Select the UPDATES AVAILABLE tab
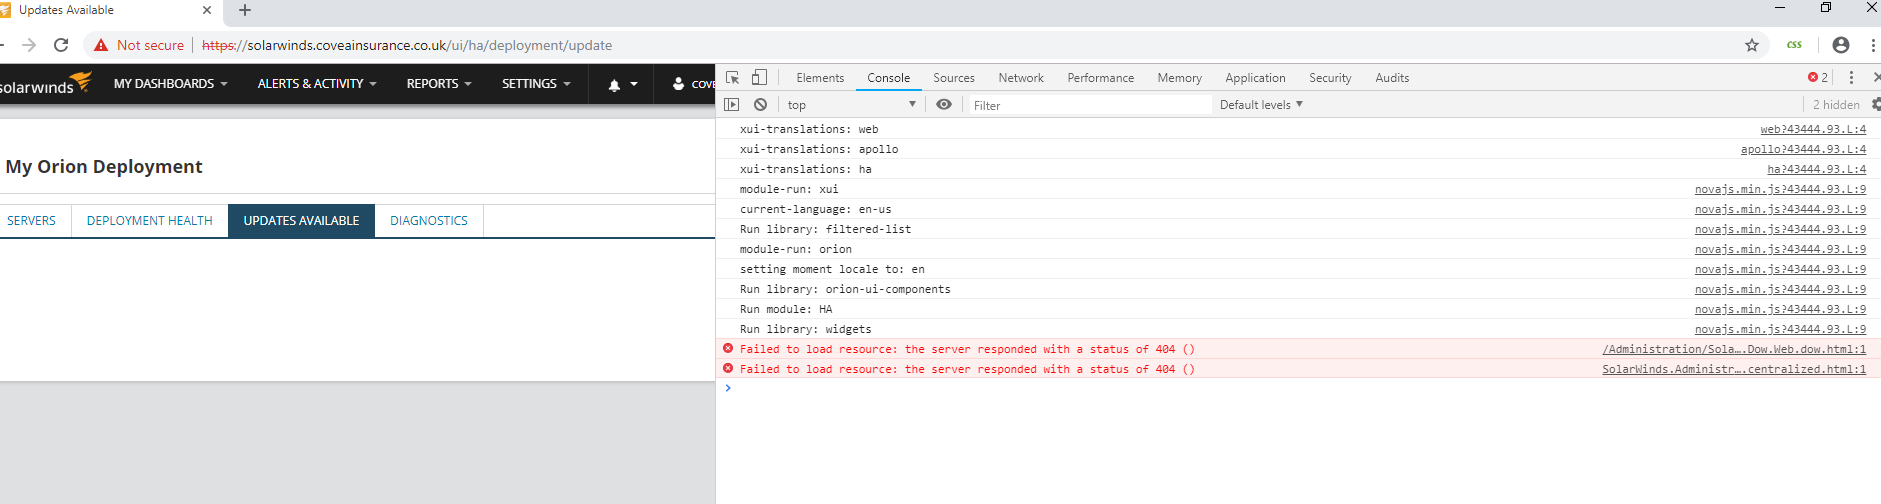 tap(301, 221)
